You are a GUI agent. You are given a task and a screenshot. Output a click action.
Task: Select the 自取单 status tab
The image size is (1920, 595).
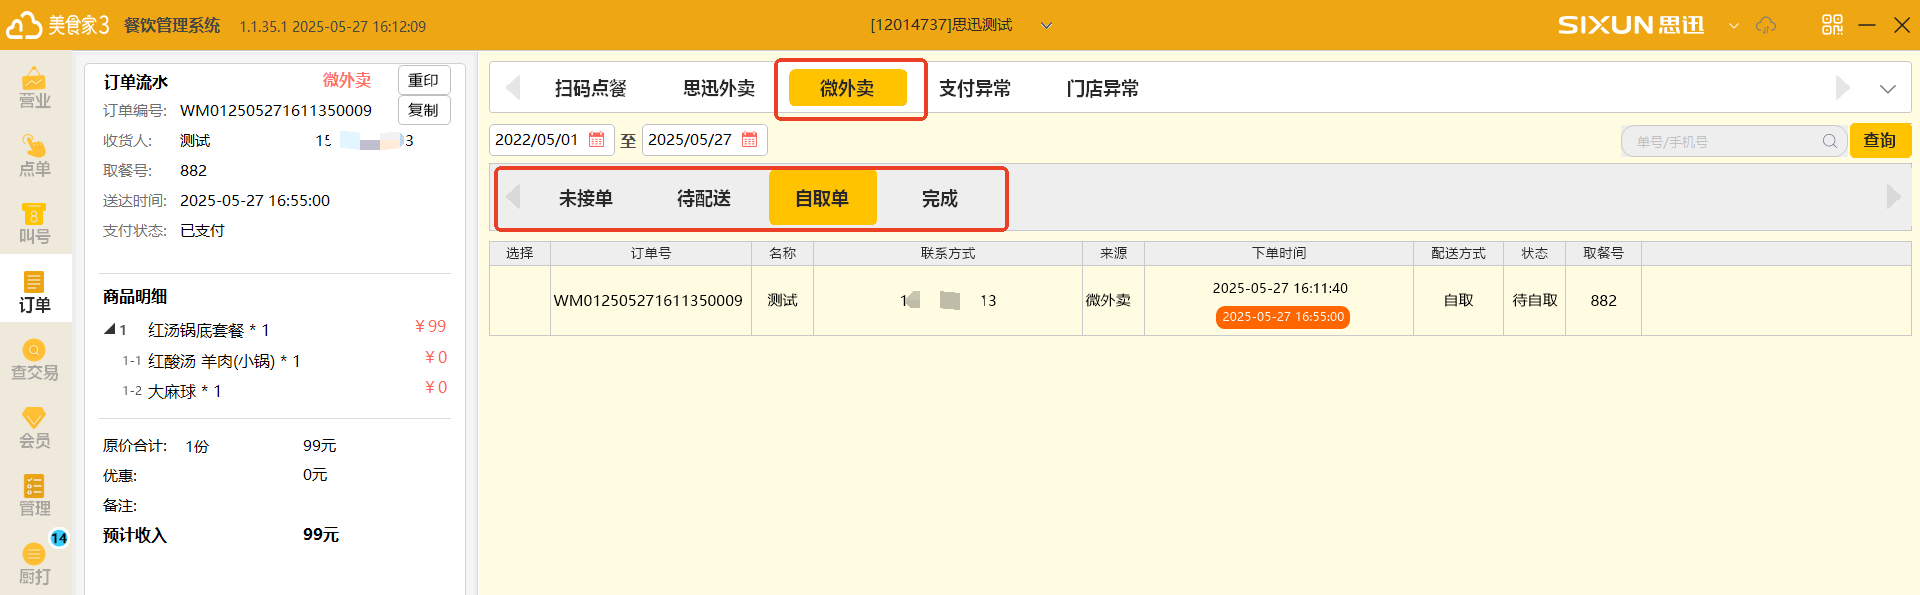tap(822, 198)
